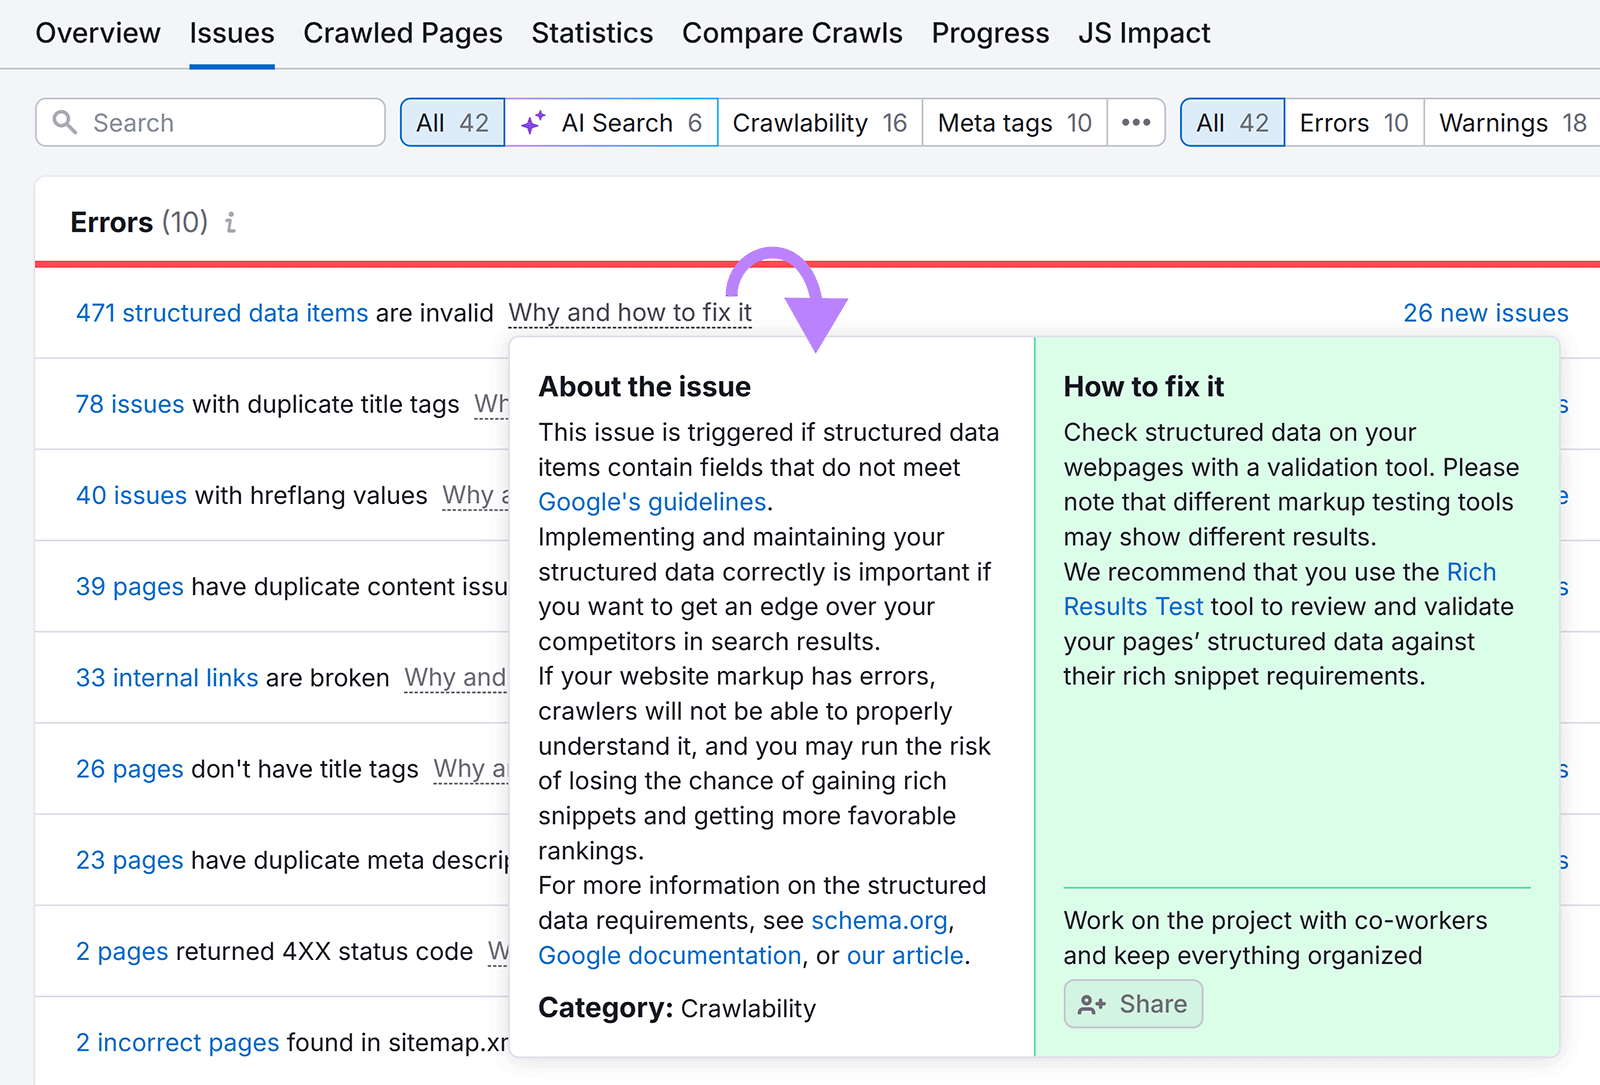Click the person icon on the Share button
1600x1085 pixels.
coord(1092,1004)
